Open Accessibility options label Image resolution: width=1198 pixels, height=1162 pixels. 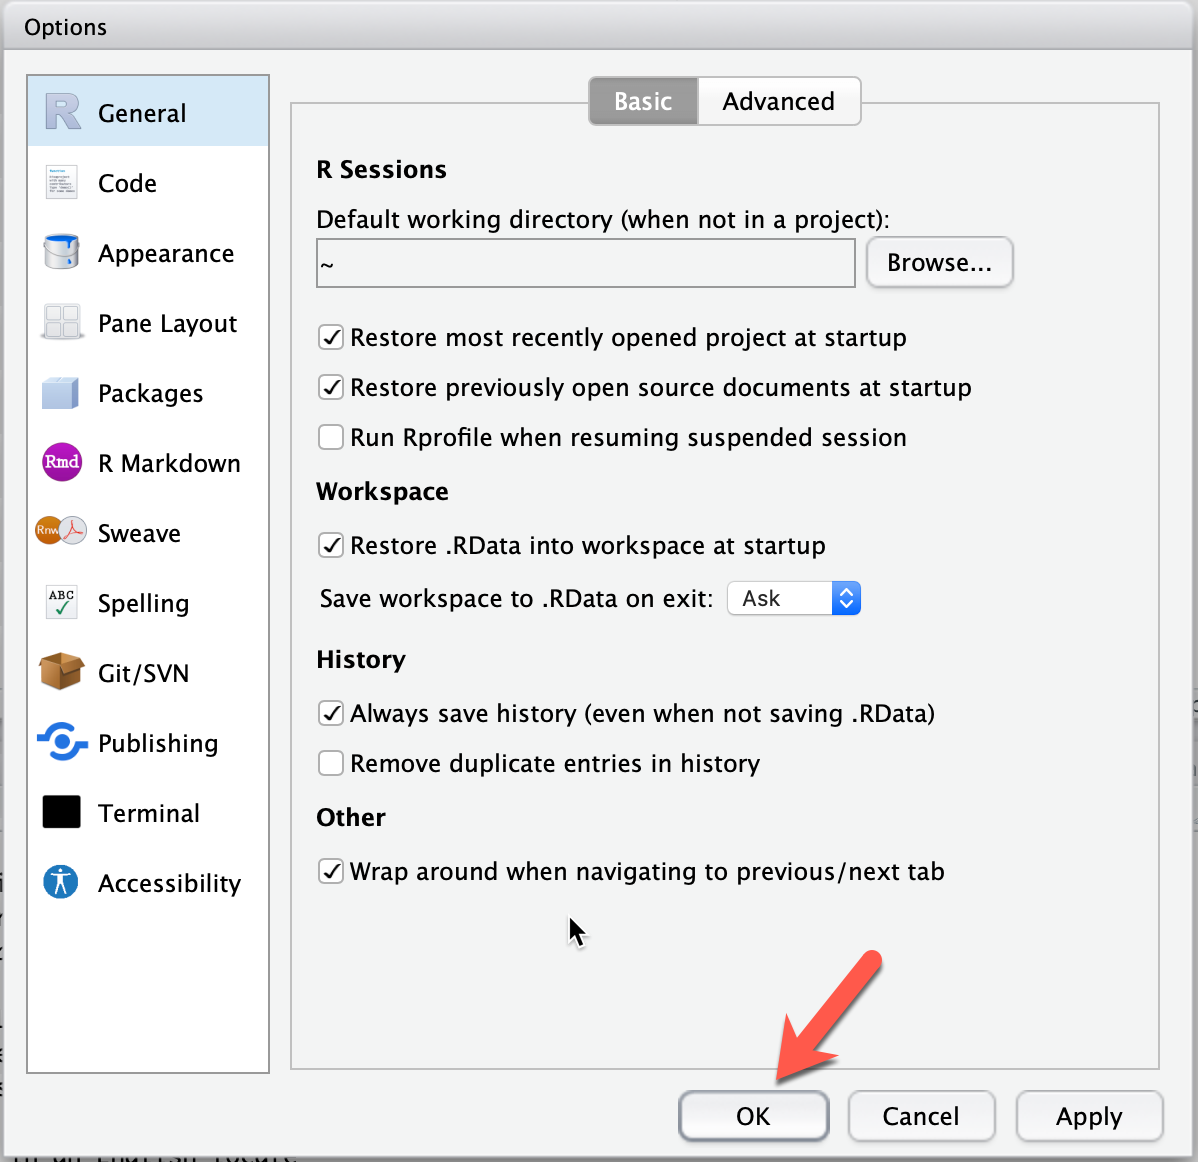(170, 884)
